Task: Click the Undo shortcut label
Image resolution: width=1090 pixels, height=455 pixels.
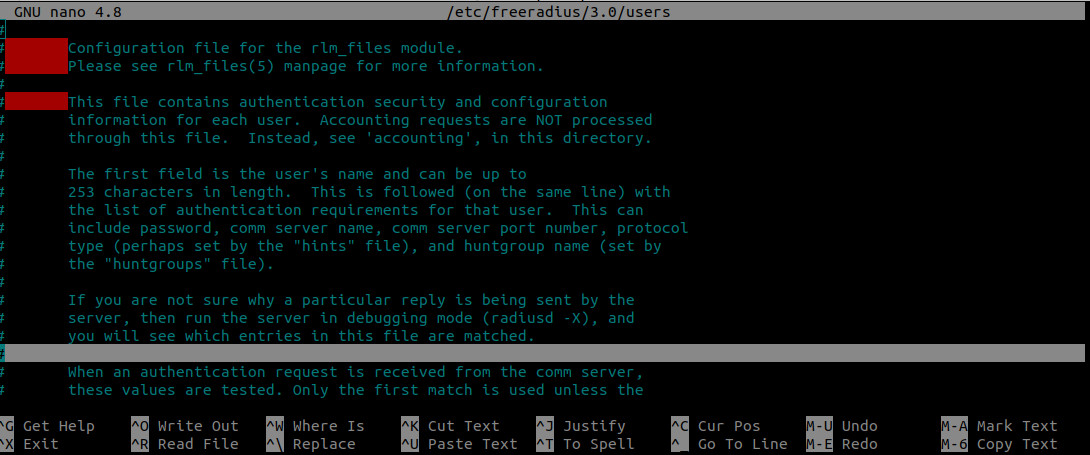Action: 860,426
